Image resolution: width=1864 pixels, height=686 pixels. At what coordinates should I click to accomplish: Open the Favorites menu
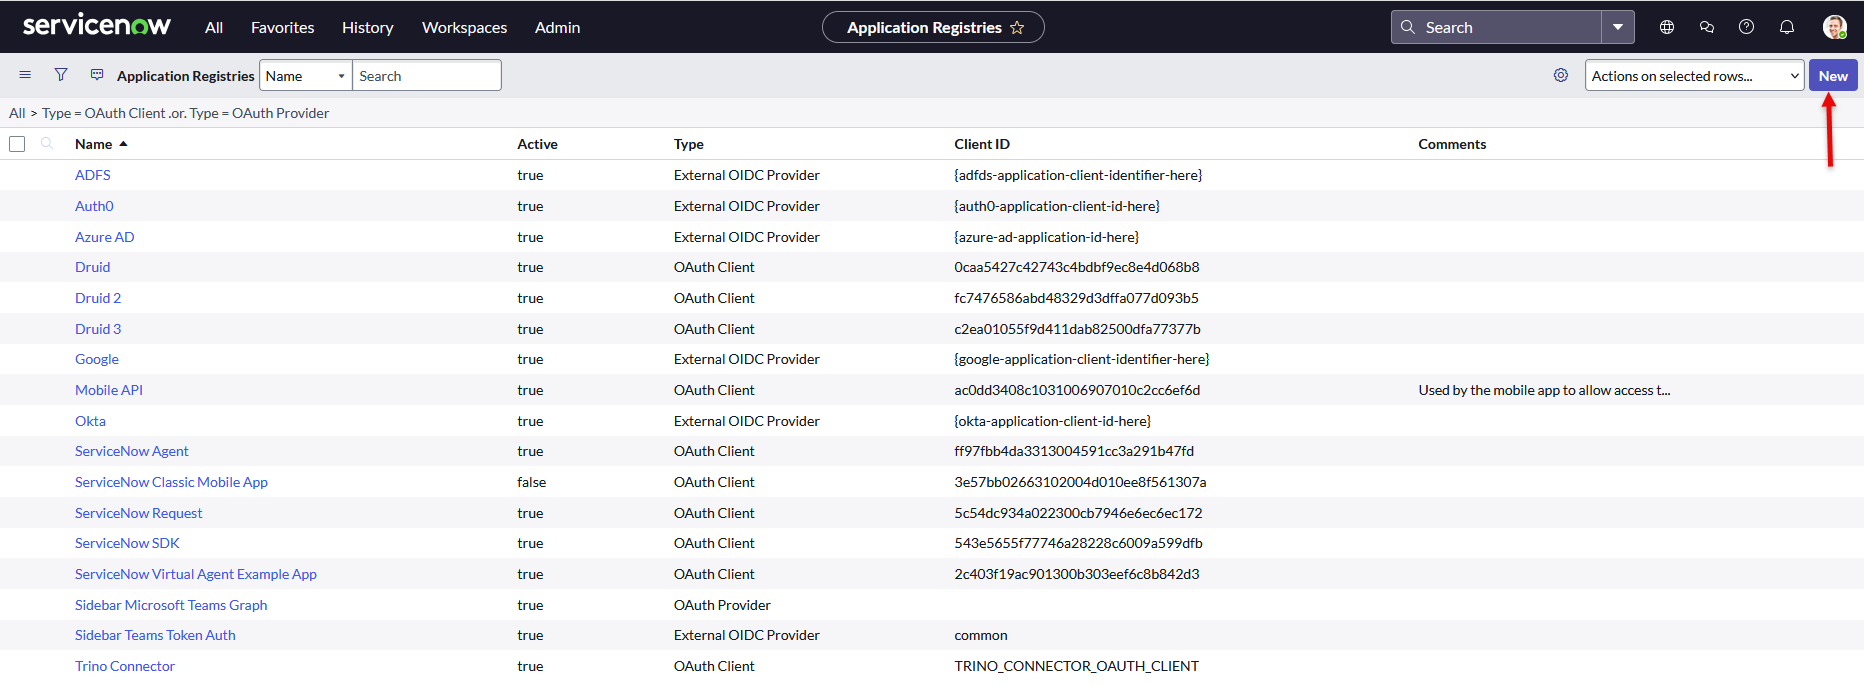click(282, 28)
